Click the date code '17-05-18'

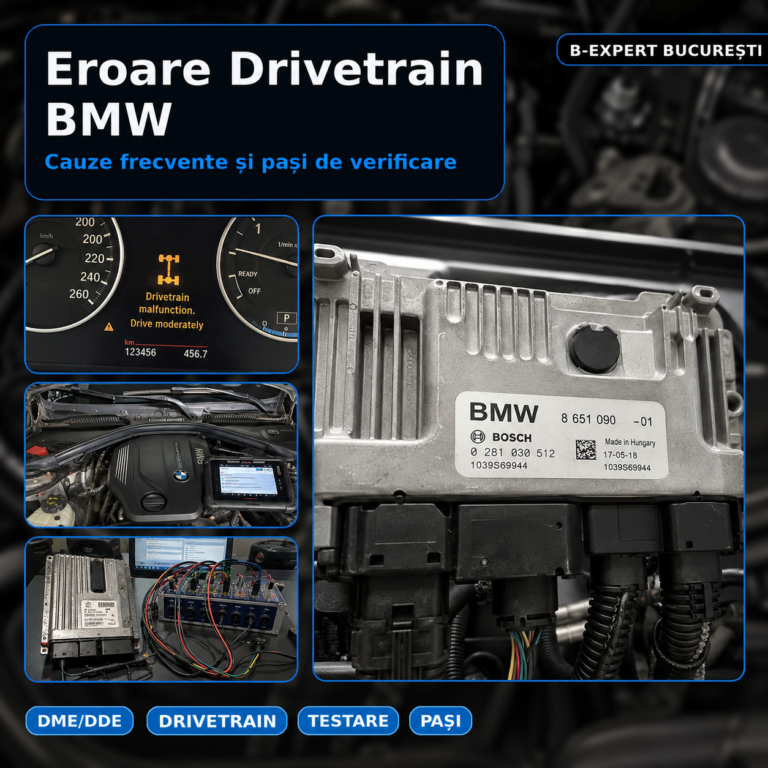[x=620, y=455]
